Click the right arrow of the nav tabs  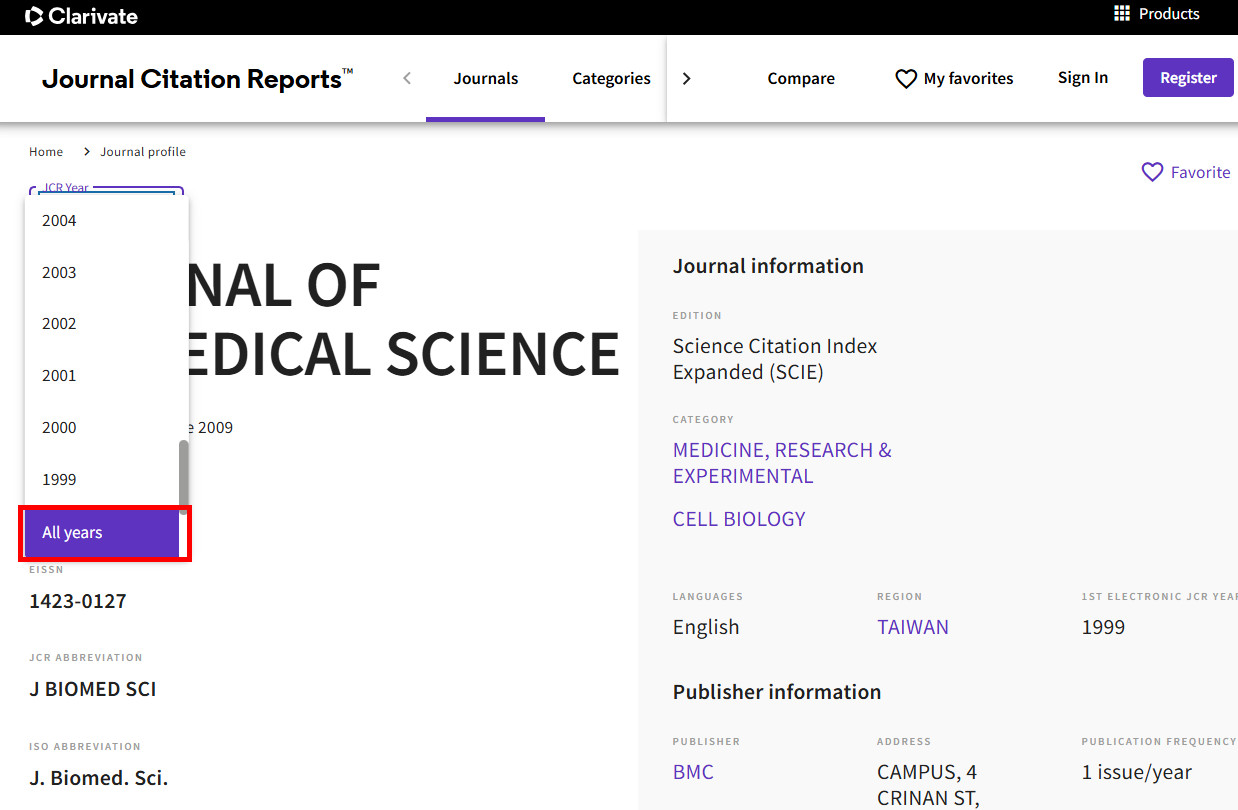pyautogui.click(x=686, y=78)
